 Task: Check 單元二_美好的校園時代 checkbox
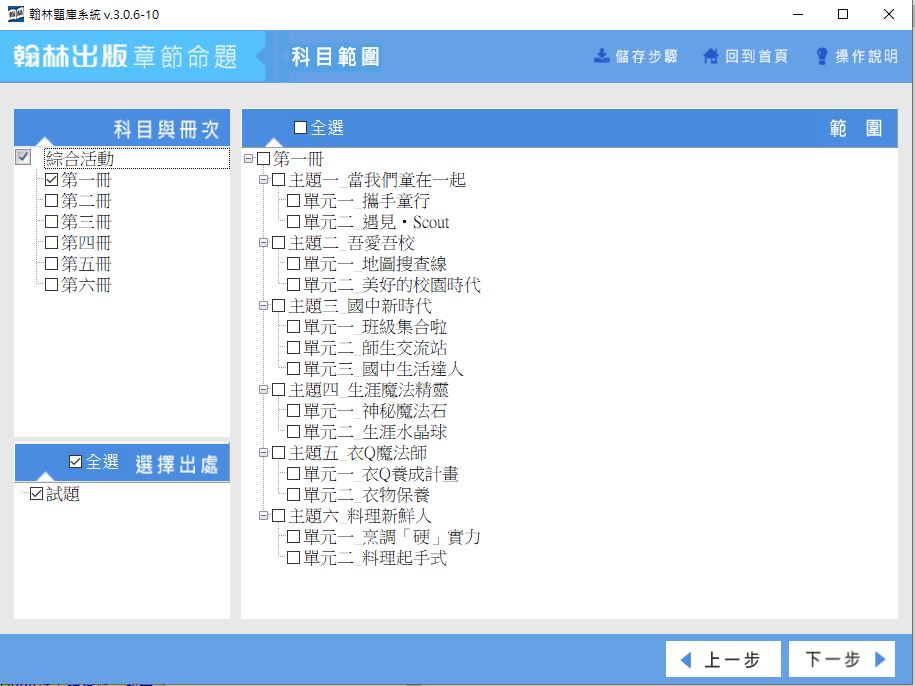click(x=294, y=285)
